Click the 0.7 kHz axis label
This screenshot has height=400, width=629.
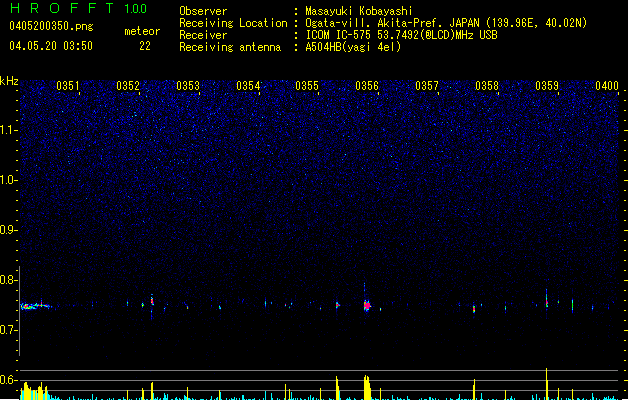point(9,330)
